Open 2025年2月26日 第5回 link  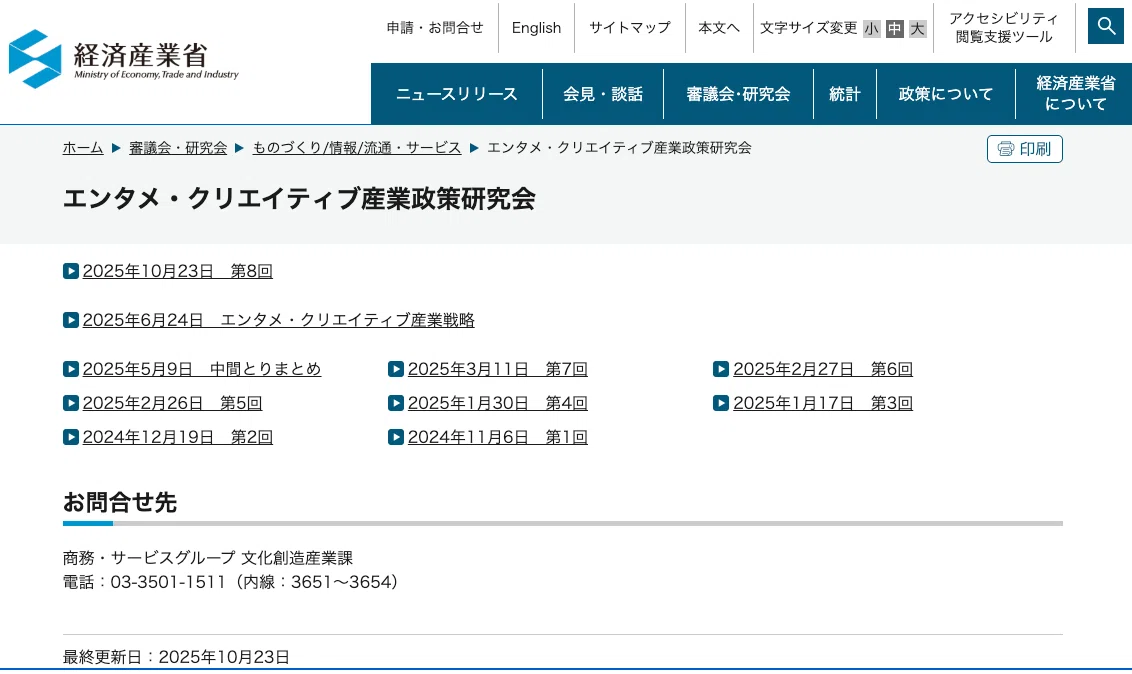tap(172, 403)
